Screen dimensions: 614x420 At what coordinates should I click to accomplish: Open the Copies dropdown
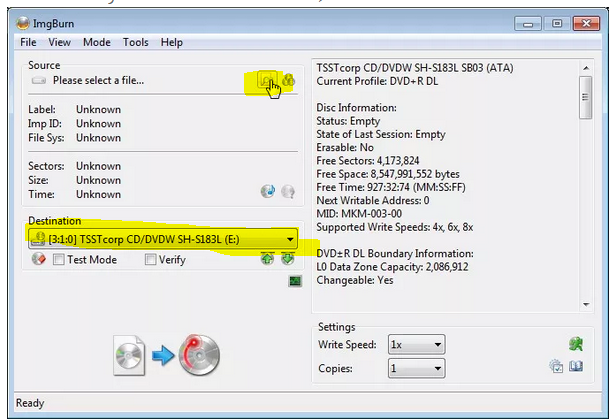pyautogui.click(x=416, y=368)
